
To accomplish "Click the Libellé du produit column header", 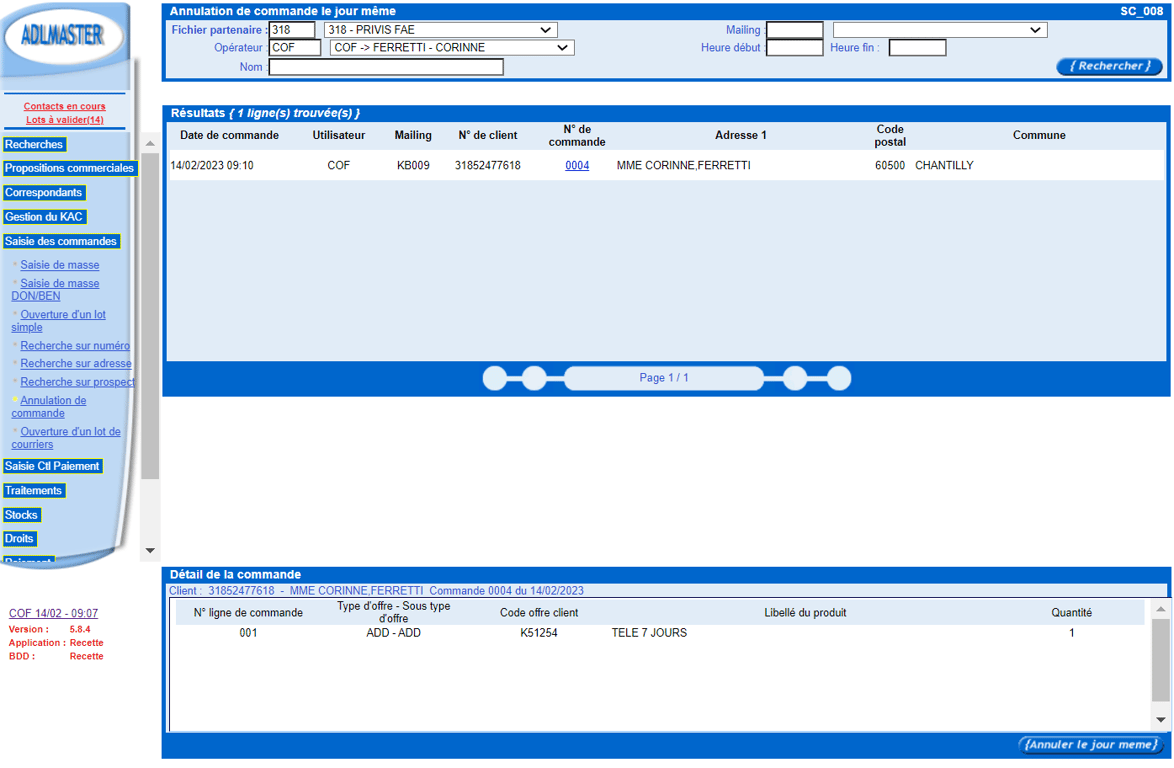I will [x=805, y=613].
